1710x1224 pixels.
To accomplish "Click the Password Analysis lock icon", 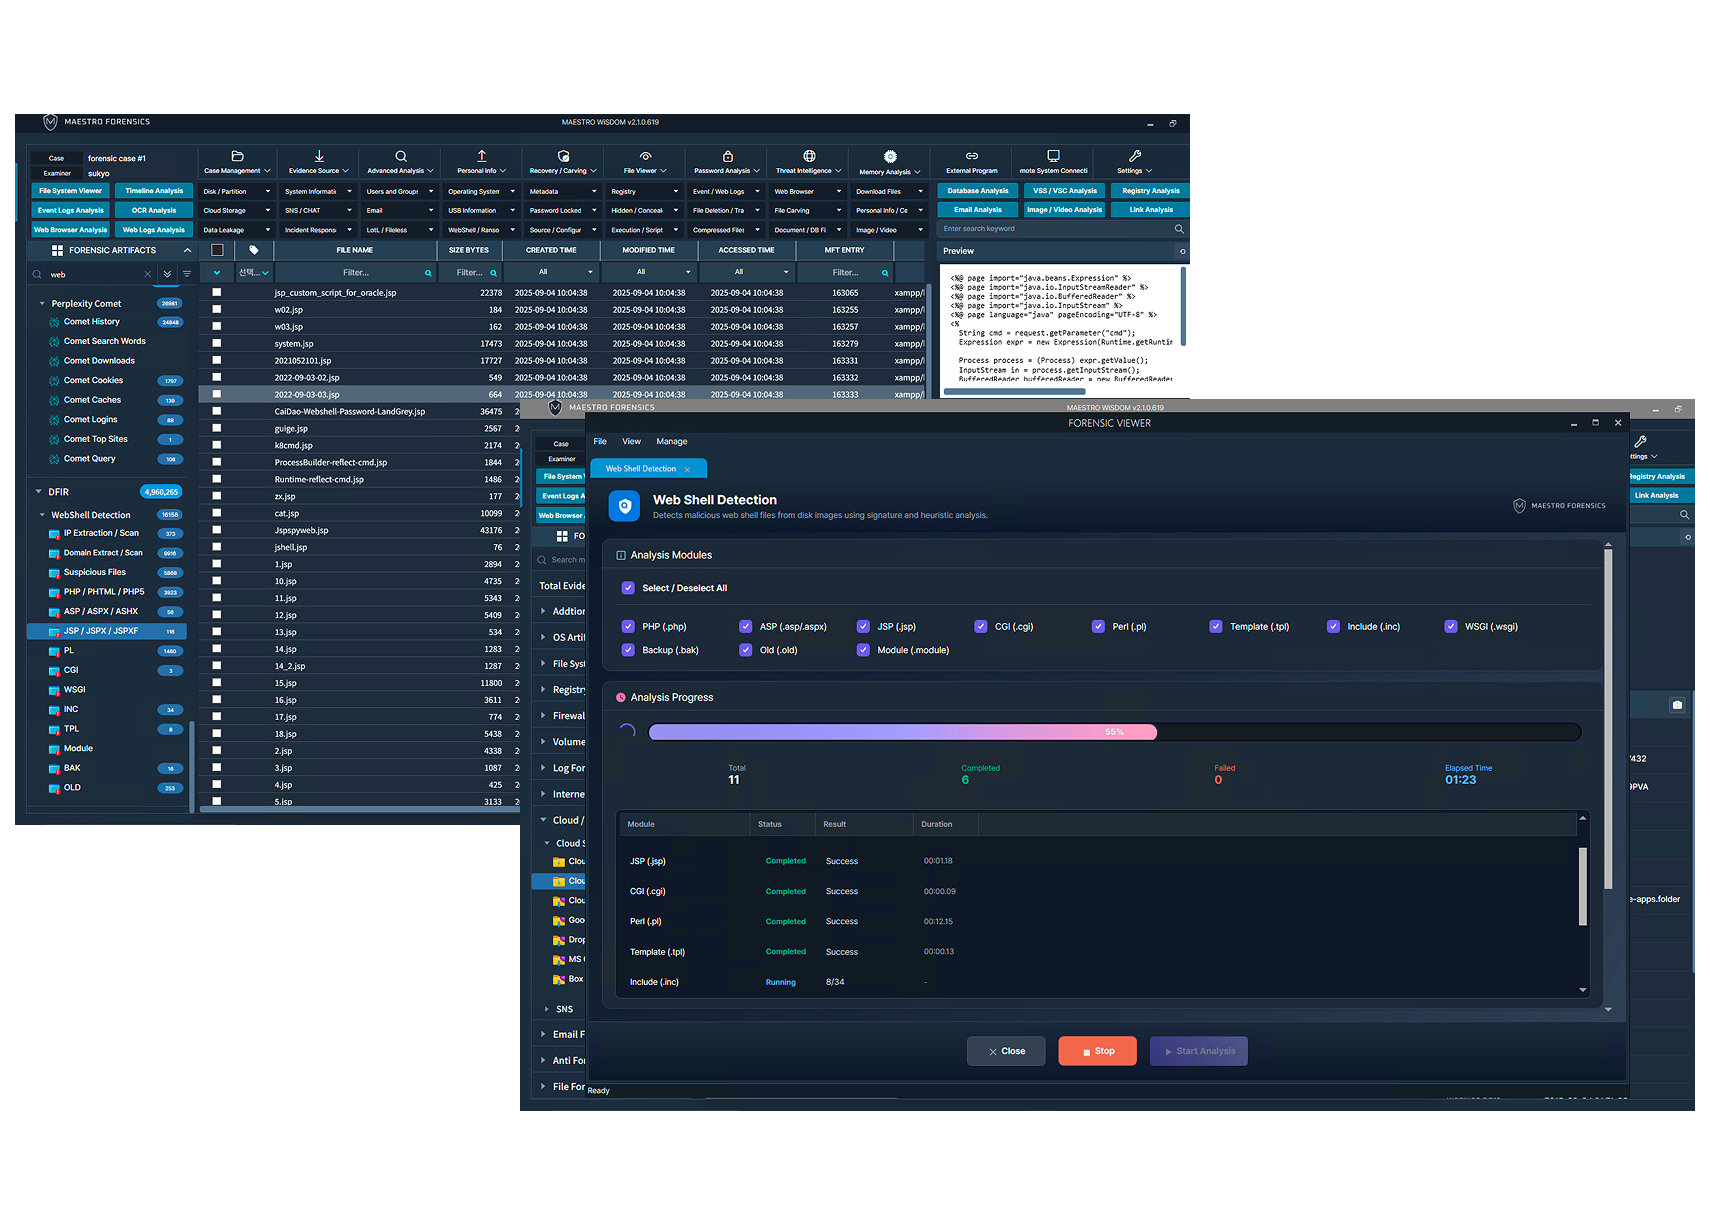I will tap(728, 156).
